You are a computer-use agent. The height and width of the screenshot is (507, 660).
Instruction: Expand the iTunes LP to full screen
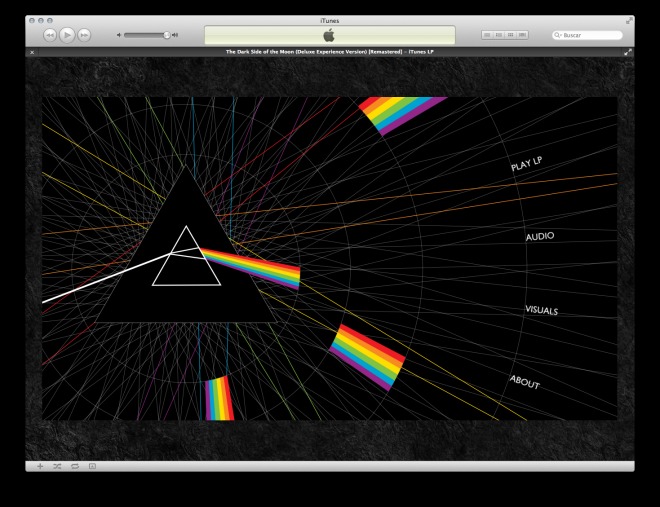click(x=628, y=52)
